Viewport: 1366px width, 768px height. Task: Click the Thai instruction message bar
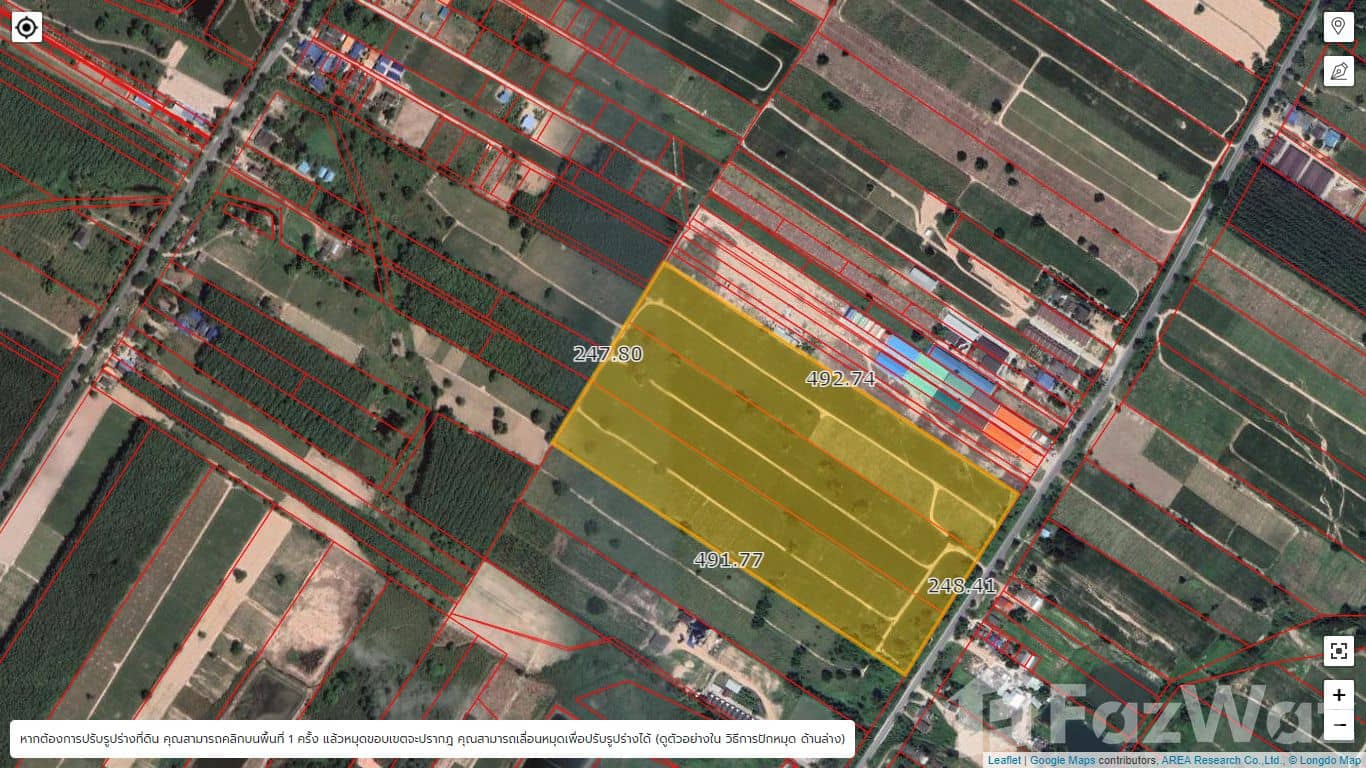point(432,739)
